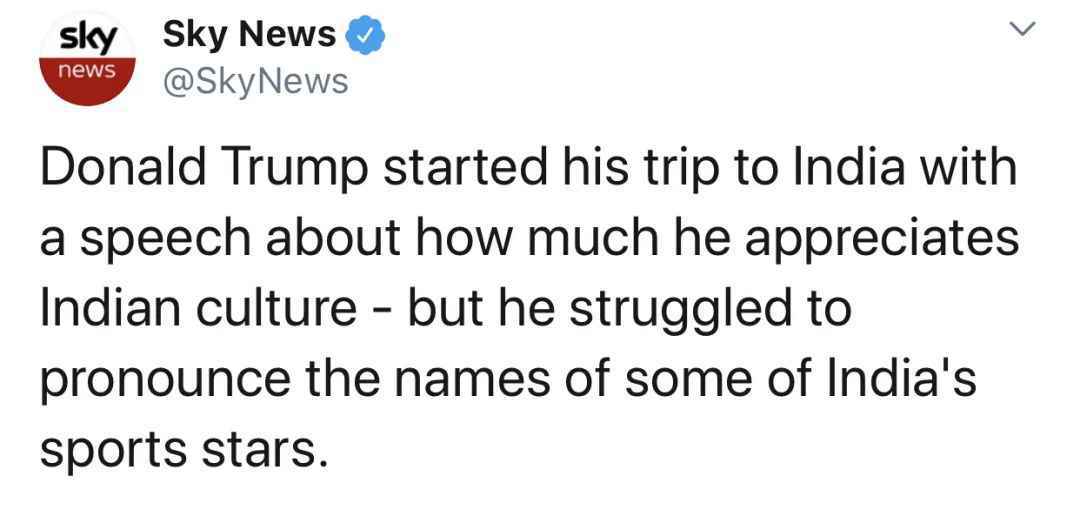Screen dimensions: 1080x510
Task: Visit the @SkyNews handle
Action: [x=254, y=82]
